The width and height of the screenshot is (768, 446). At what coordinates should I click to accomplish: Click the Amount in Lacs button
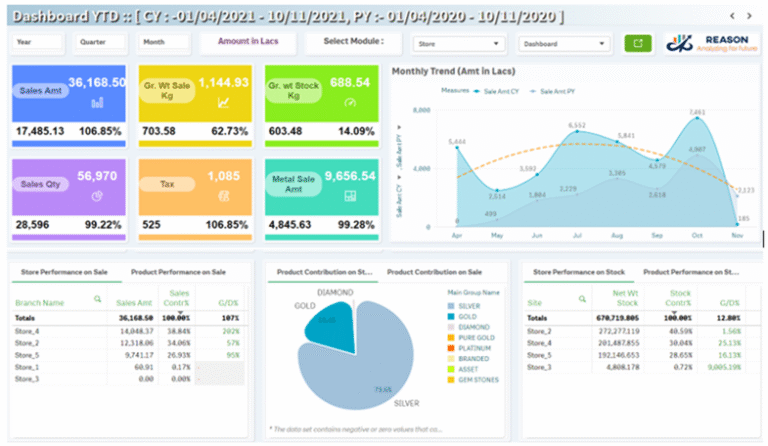(246, 42)
